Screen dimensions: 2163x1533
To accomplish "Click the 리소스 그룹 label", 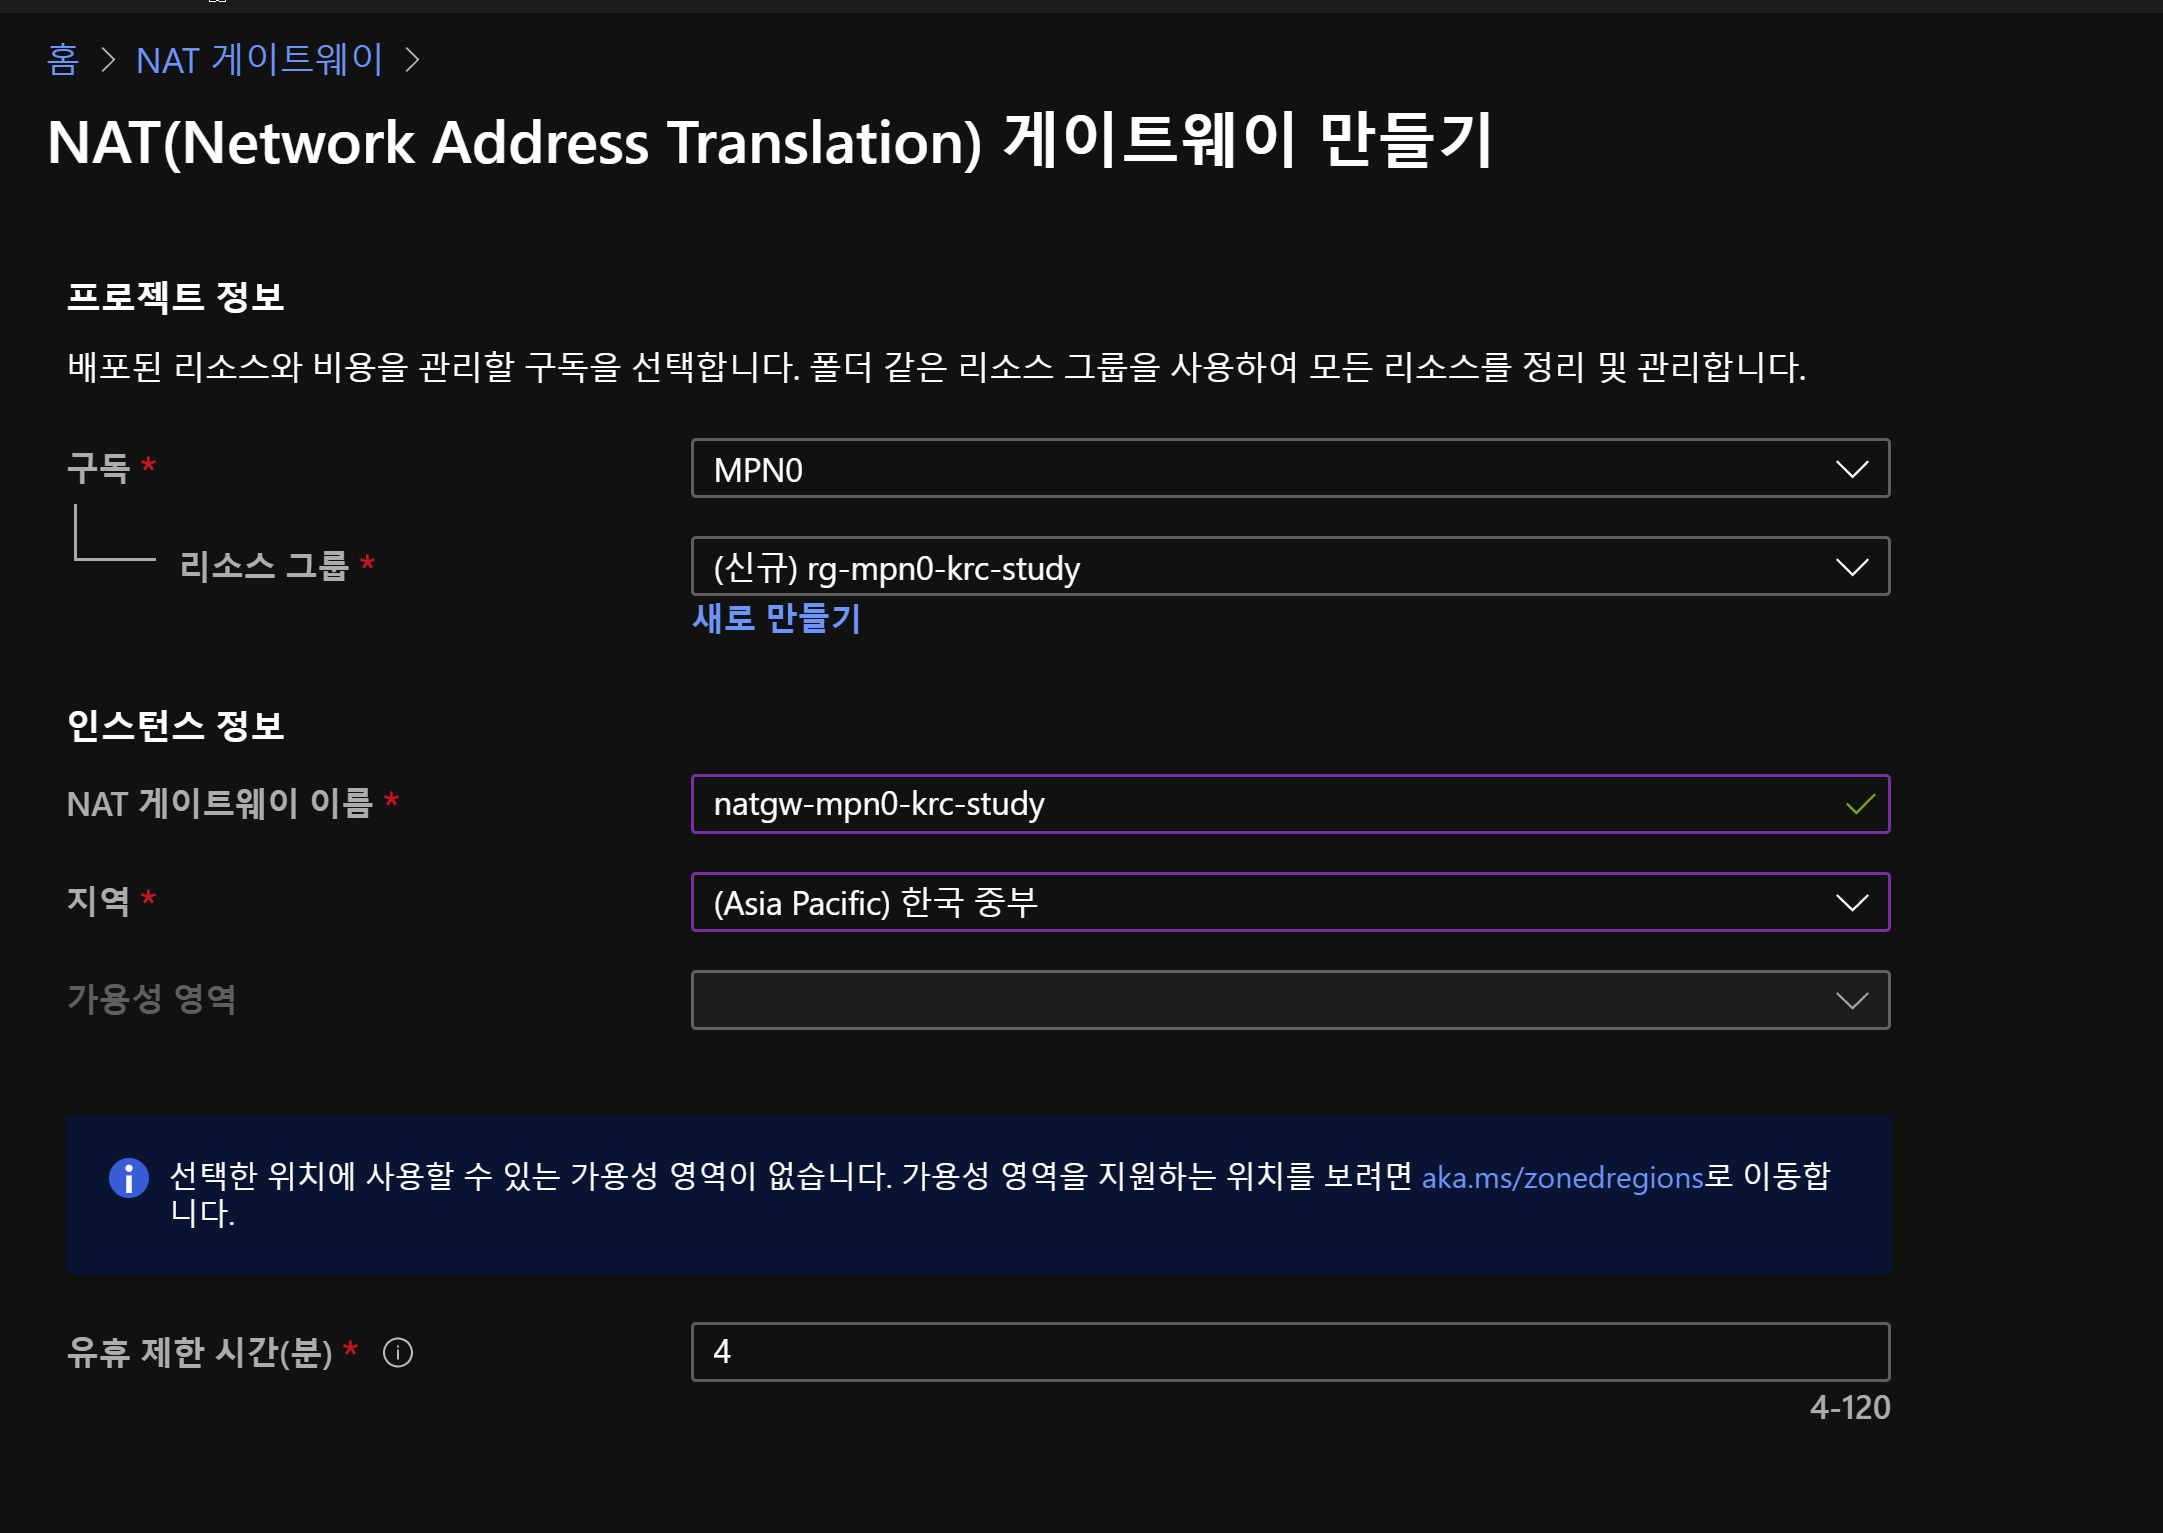I will 264,566.
